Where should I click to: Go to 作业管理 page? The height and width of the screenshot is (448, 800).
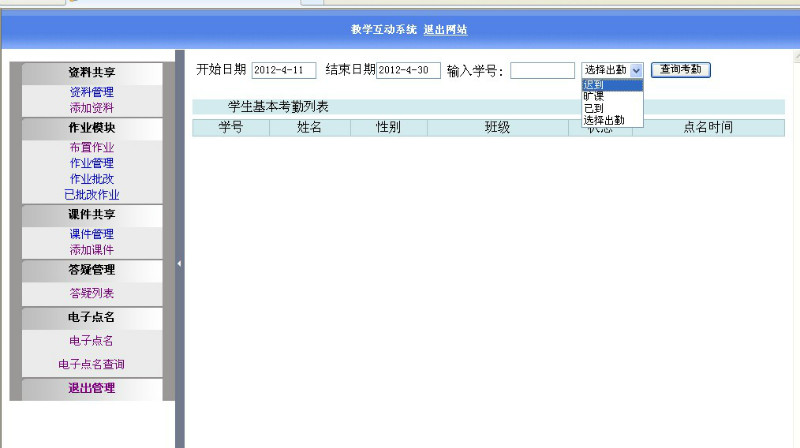92,163
